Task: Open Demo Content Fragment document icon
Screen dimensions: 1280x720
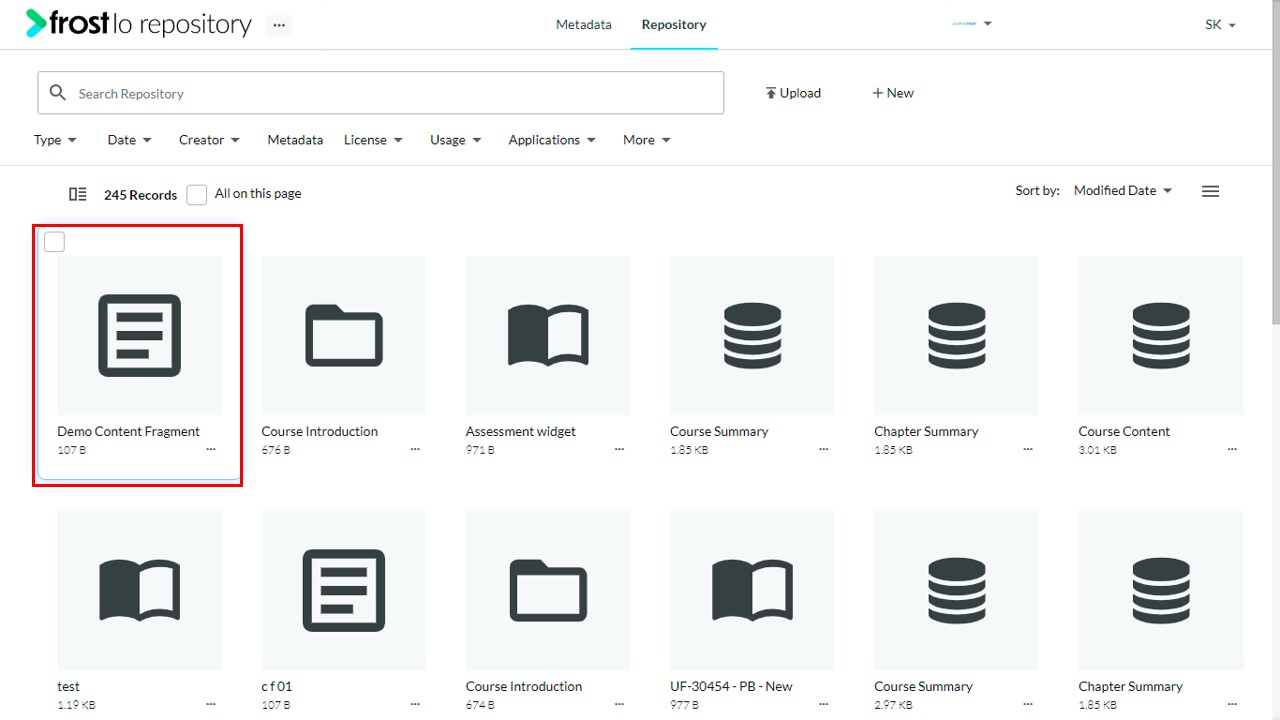Action: (x=140, y=335)
